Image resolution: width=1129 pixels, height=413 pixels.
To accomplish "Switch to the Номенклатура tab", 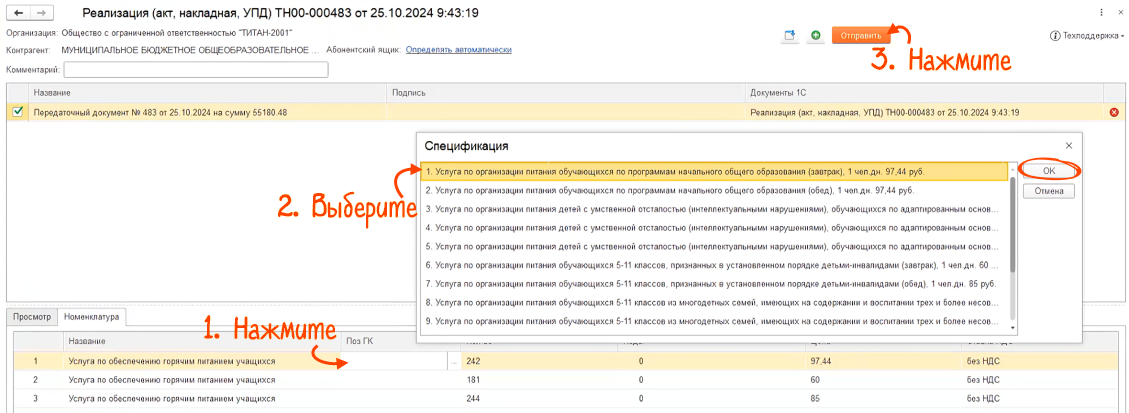I will point(94,317).
